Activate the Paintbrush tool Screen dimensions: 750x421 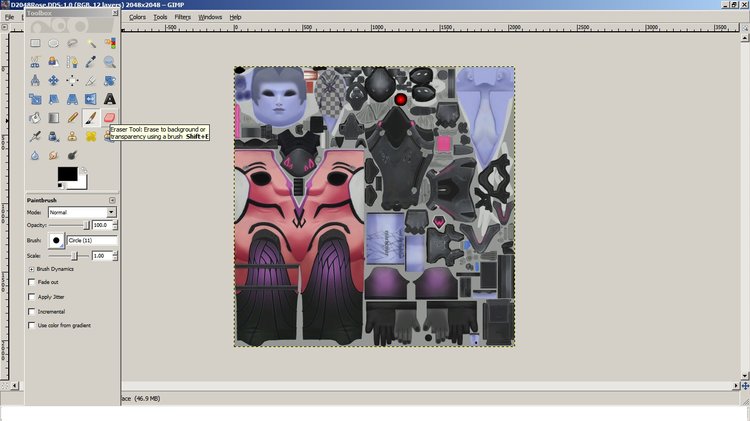point(91,118)
